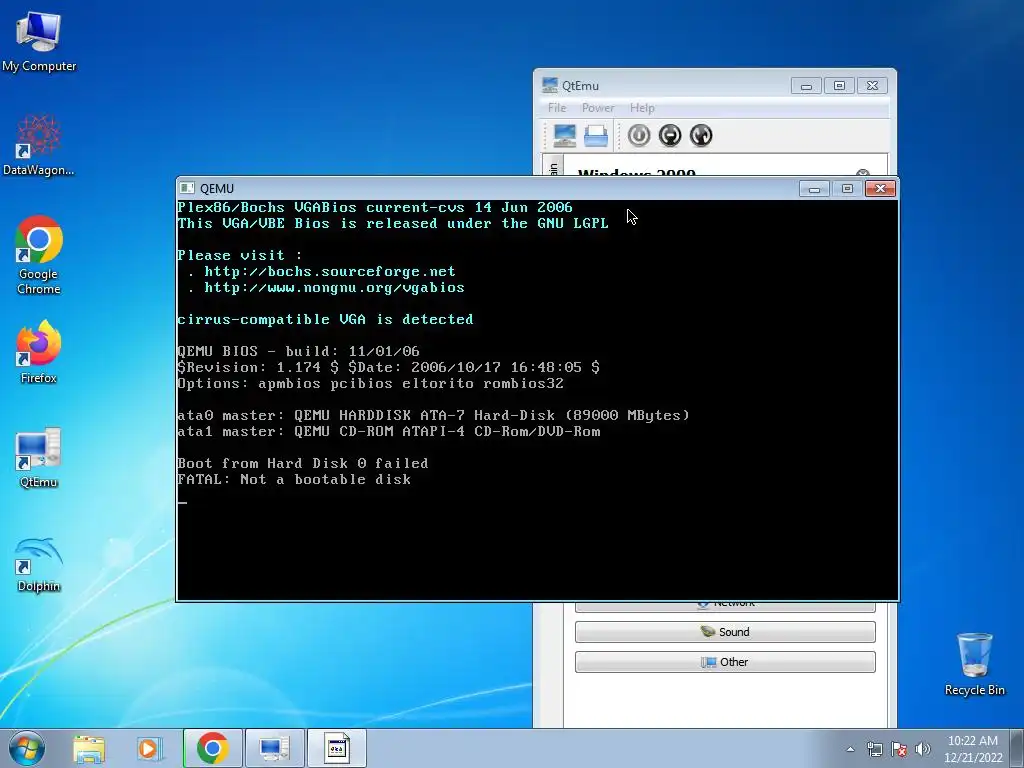Switch to the QEMU window taskbar button

coord(336,748)
